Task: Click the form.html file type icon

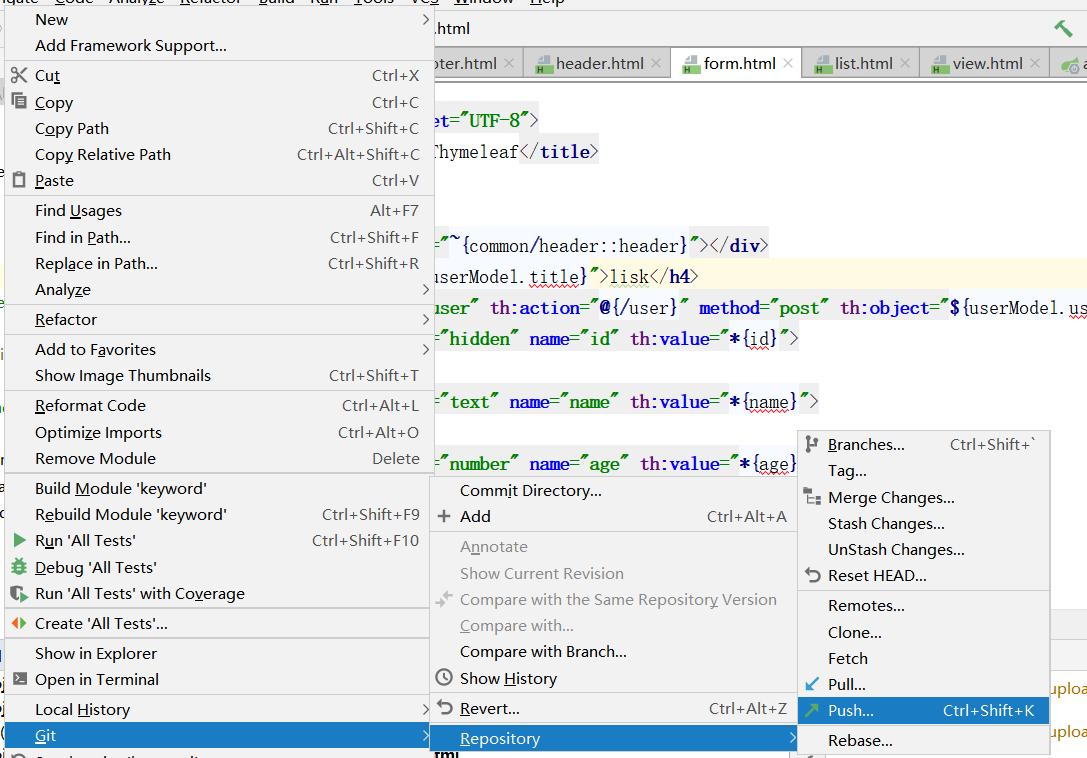Action: point(691,64)
